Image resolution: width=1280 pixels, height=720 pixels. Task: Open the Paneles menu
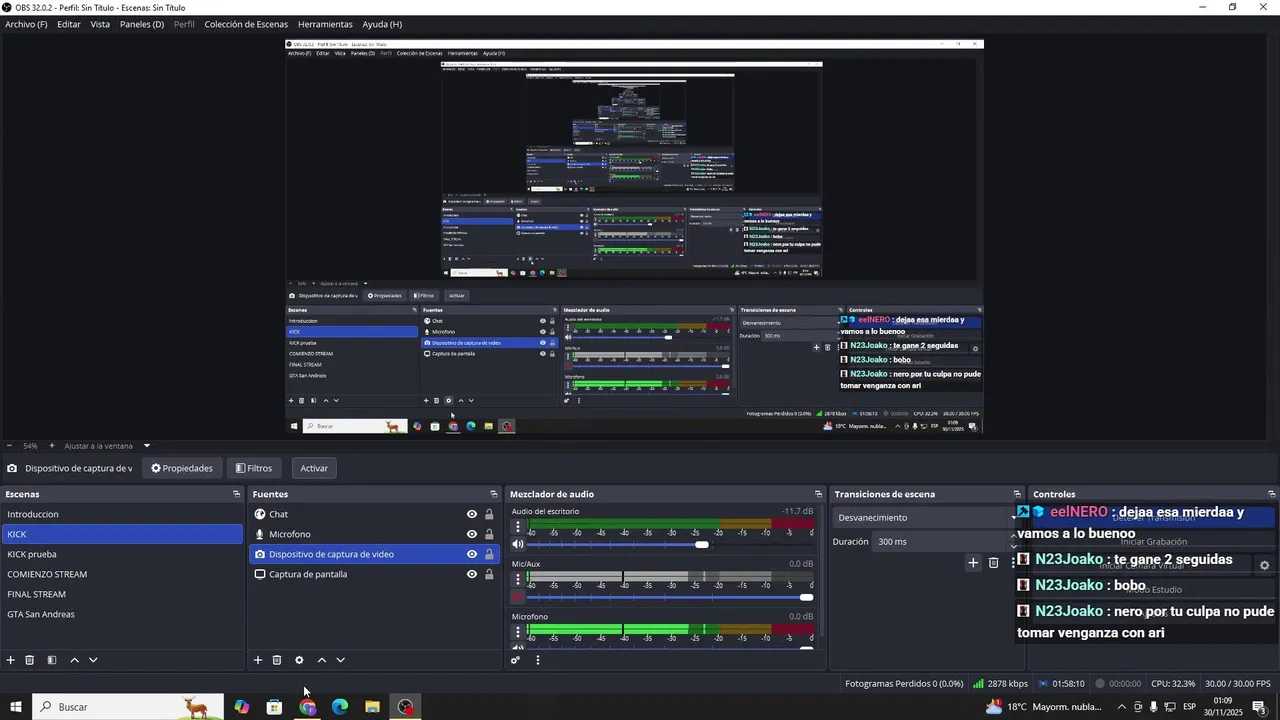[142, 24]
